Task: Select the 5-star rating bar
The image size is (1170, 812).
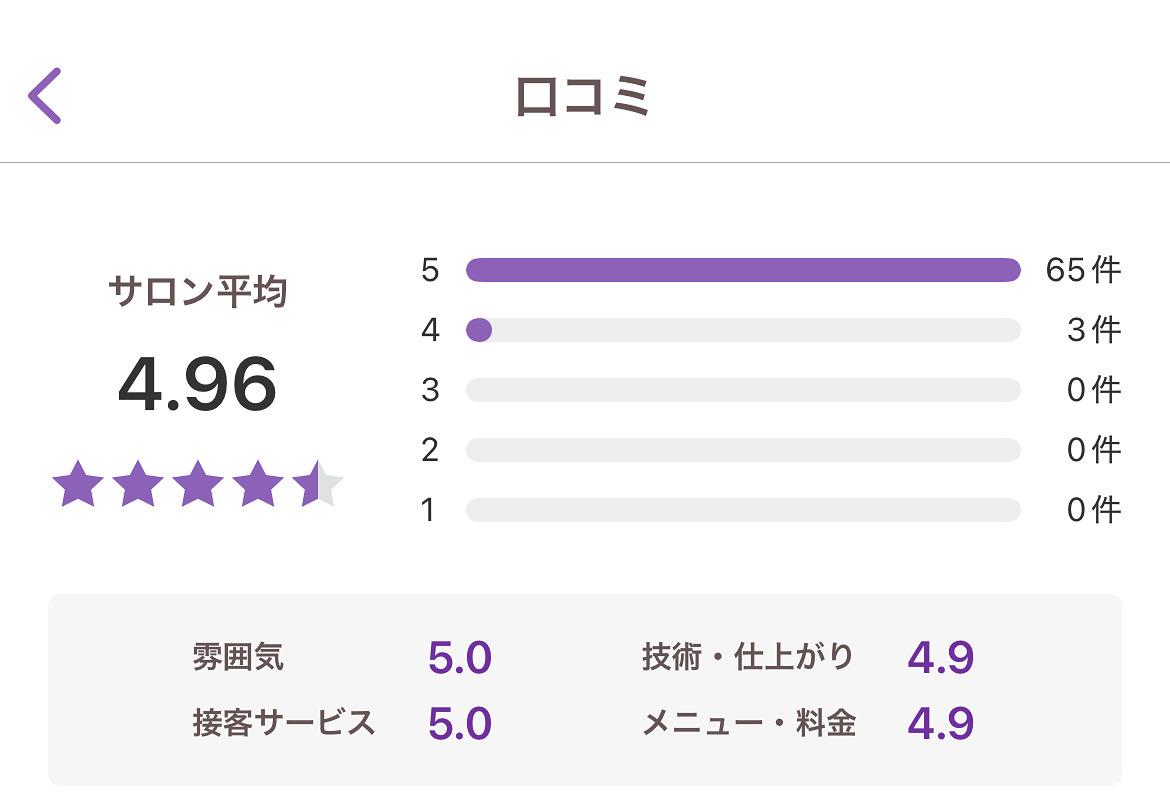Action: (742, 270)
